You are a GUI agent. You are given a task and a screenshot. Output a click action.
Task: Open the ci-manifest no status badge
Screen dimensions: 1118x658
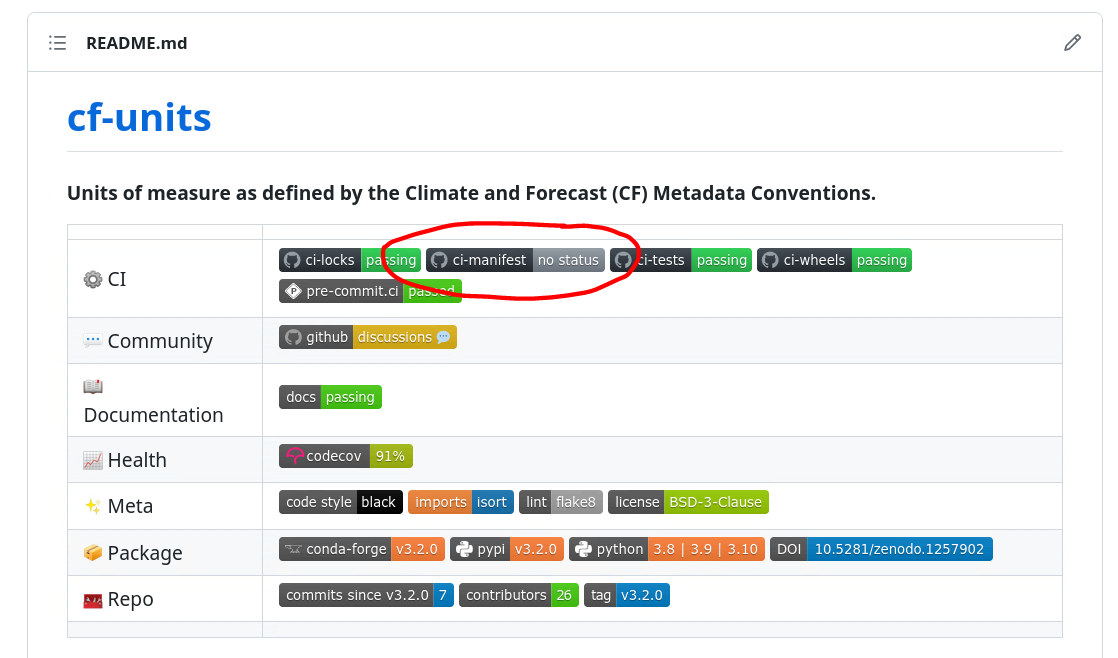[x=515, y=260]
